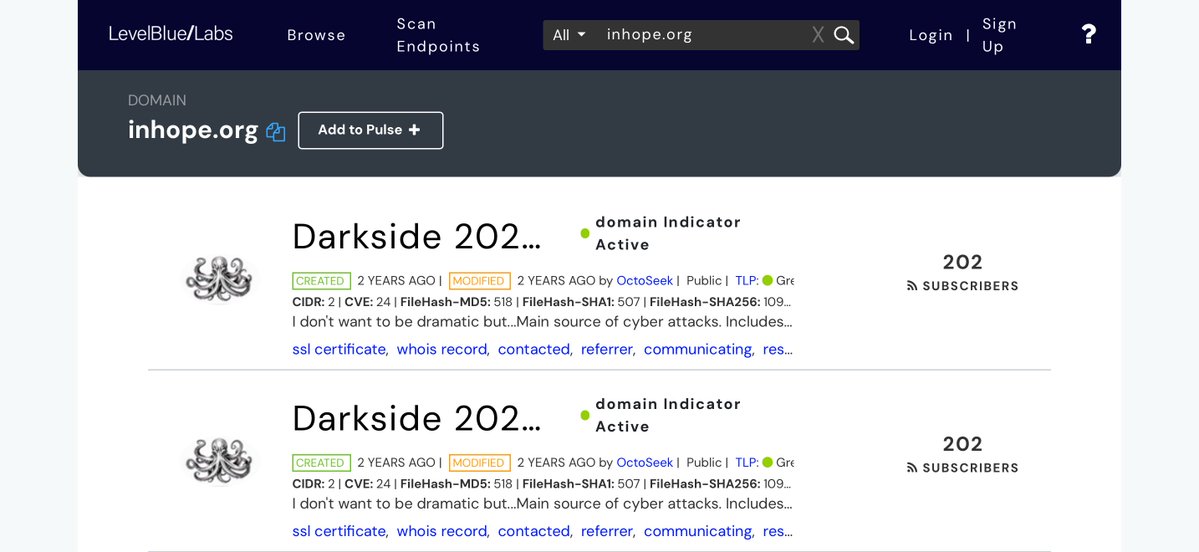Click the 'whois record' tag in second pulse
Screen dimensions: 1199x552
(442, 532)
